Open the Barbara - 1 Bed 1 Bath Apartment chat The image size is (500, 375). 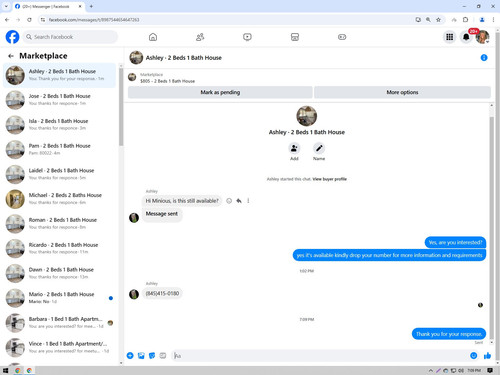coord(59,323)
